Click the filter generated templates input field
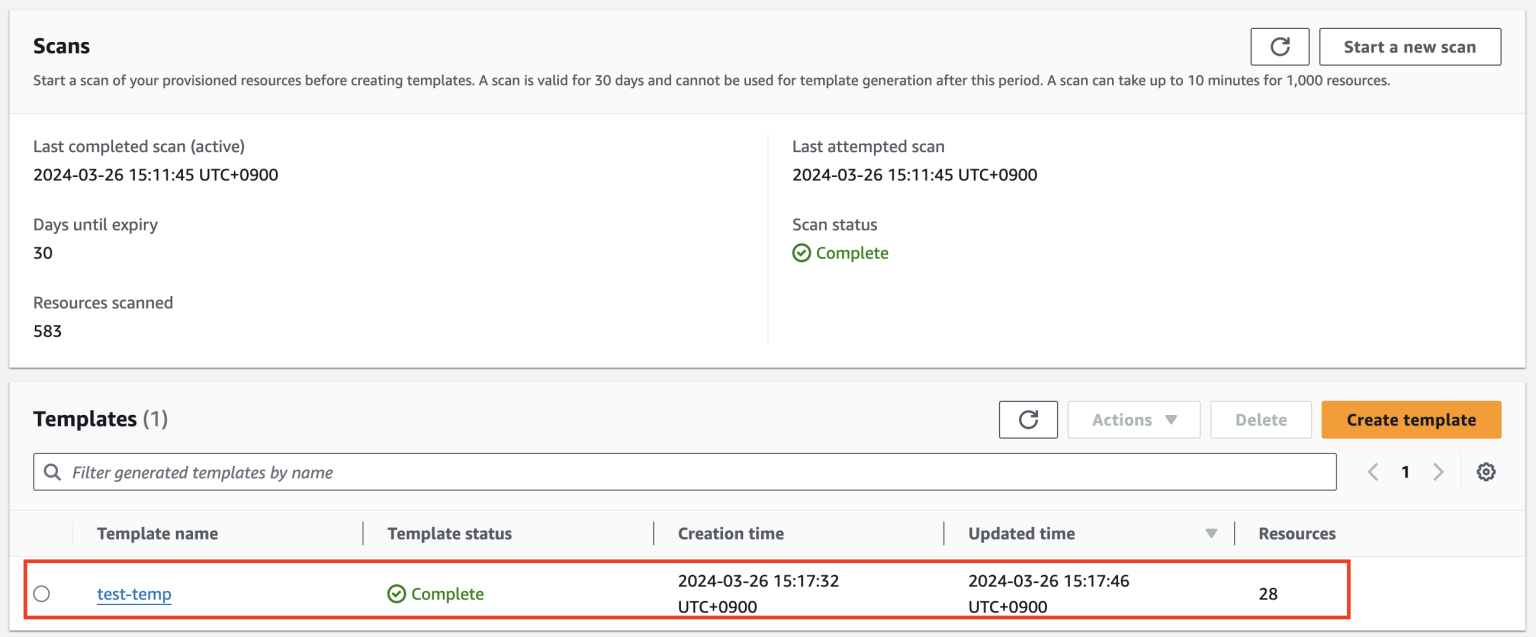This screenshot has width=1536, height=637. pos(400,471)
